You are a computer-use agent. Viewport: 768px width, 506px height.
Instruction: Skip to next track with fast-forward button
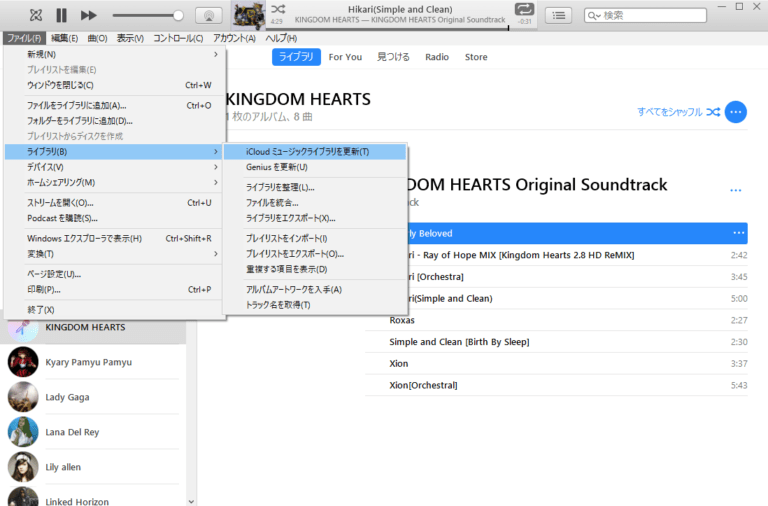pos(89,15)
